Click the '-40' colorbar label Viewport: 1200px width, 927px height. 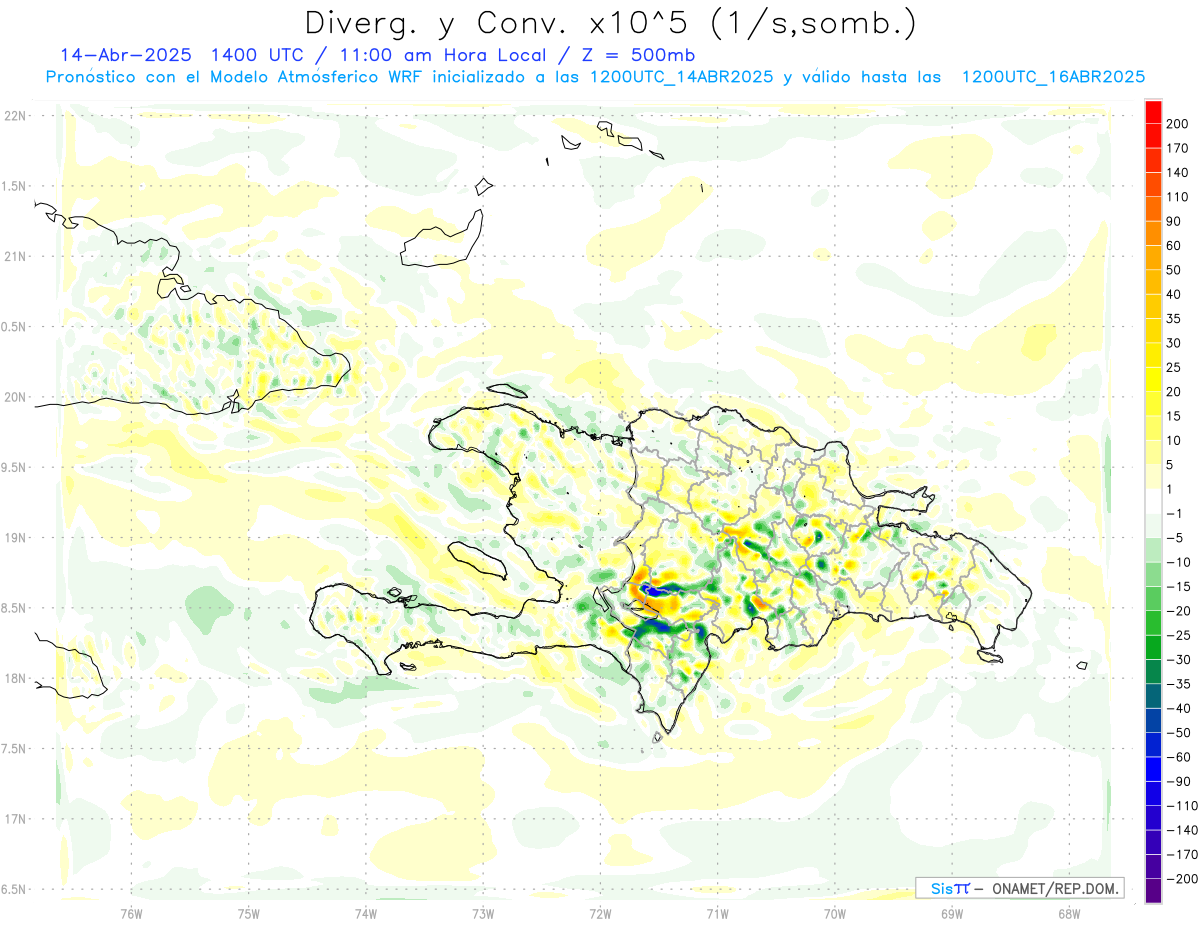point(1178,709)
